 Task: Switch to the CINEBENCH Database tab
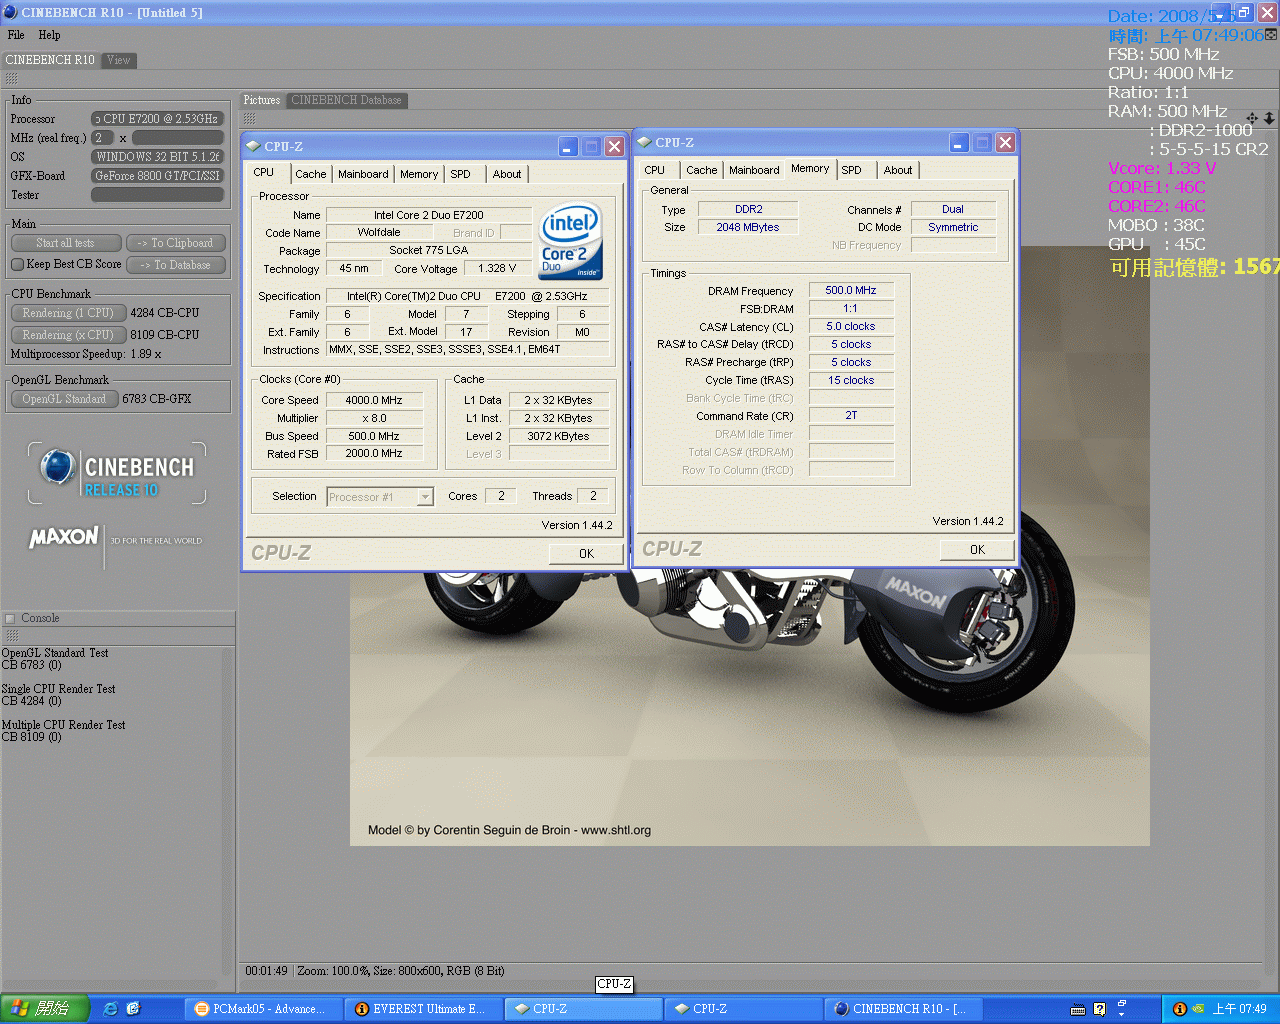pos(346,100)
